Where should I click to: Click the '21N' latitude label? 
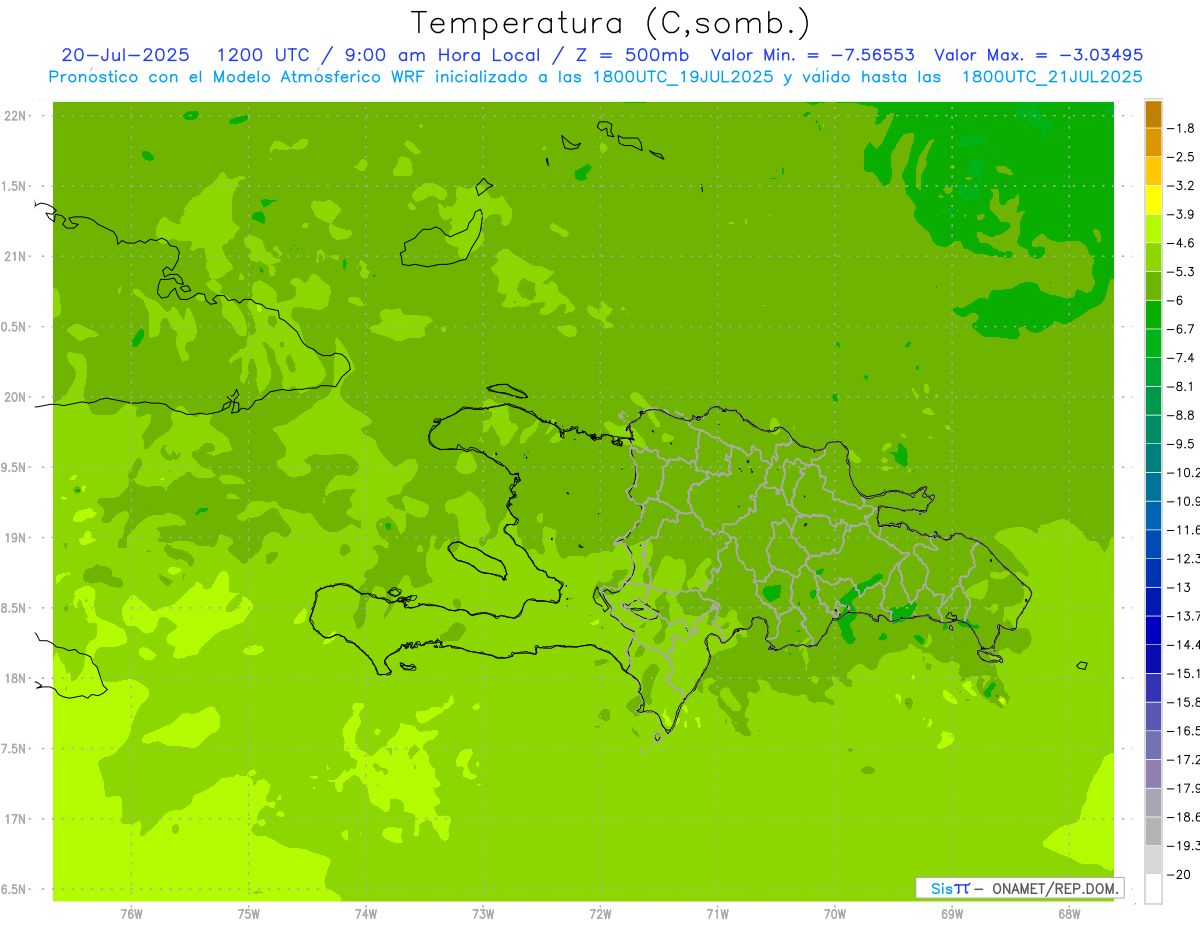[x=15, y=256]
